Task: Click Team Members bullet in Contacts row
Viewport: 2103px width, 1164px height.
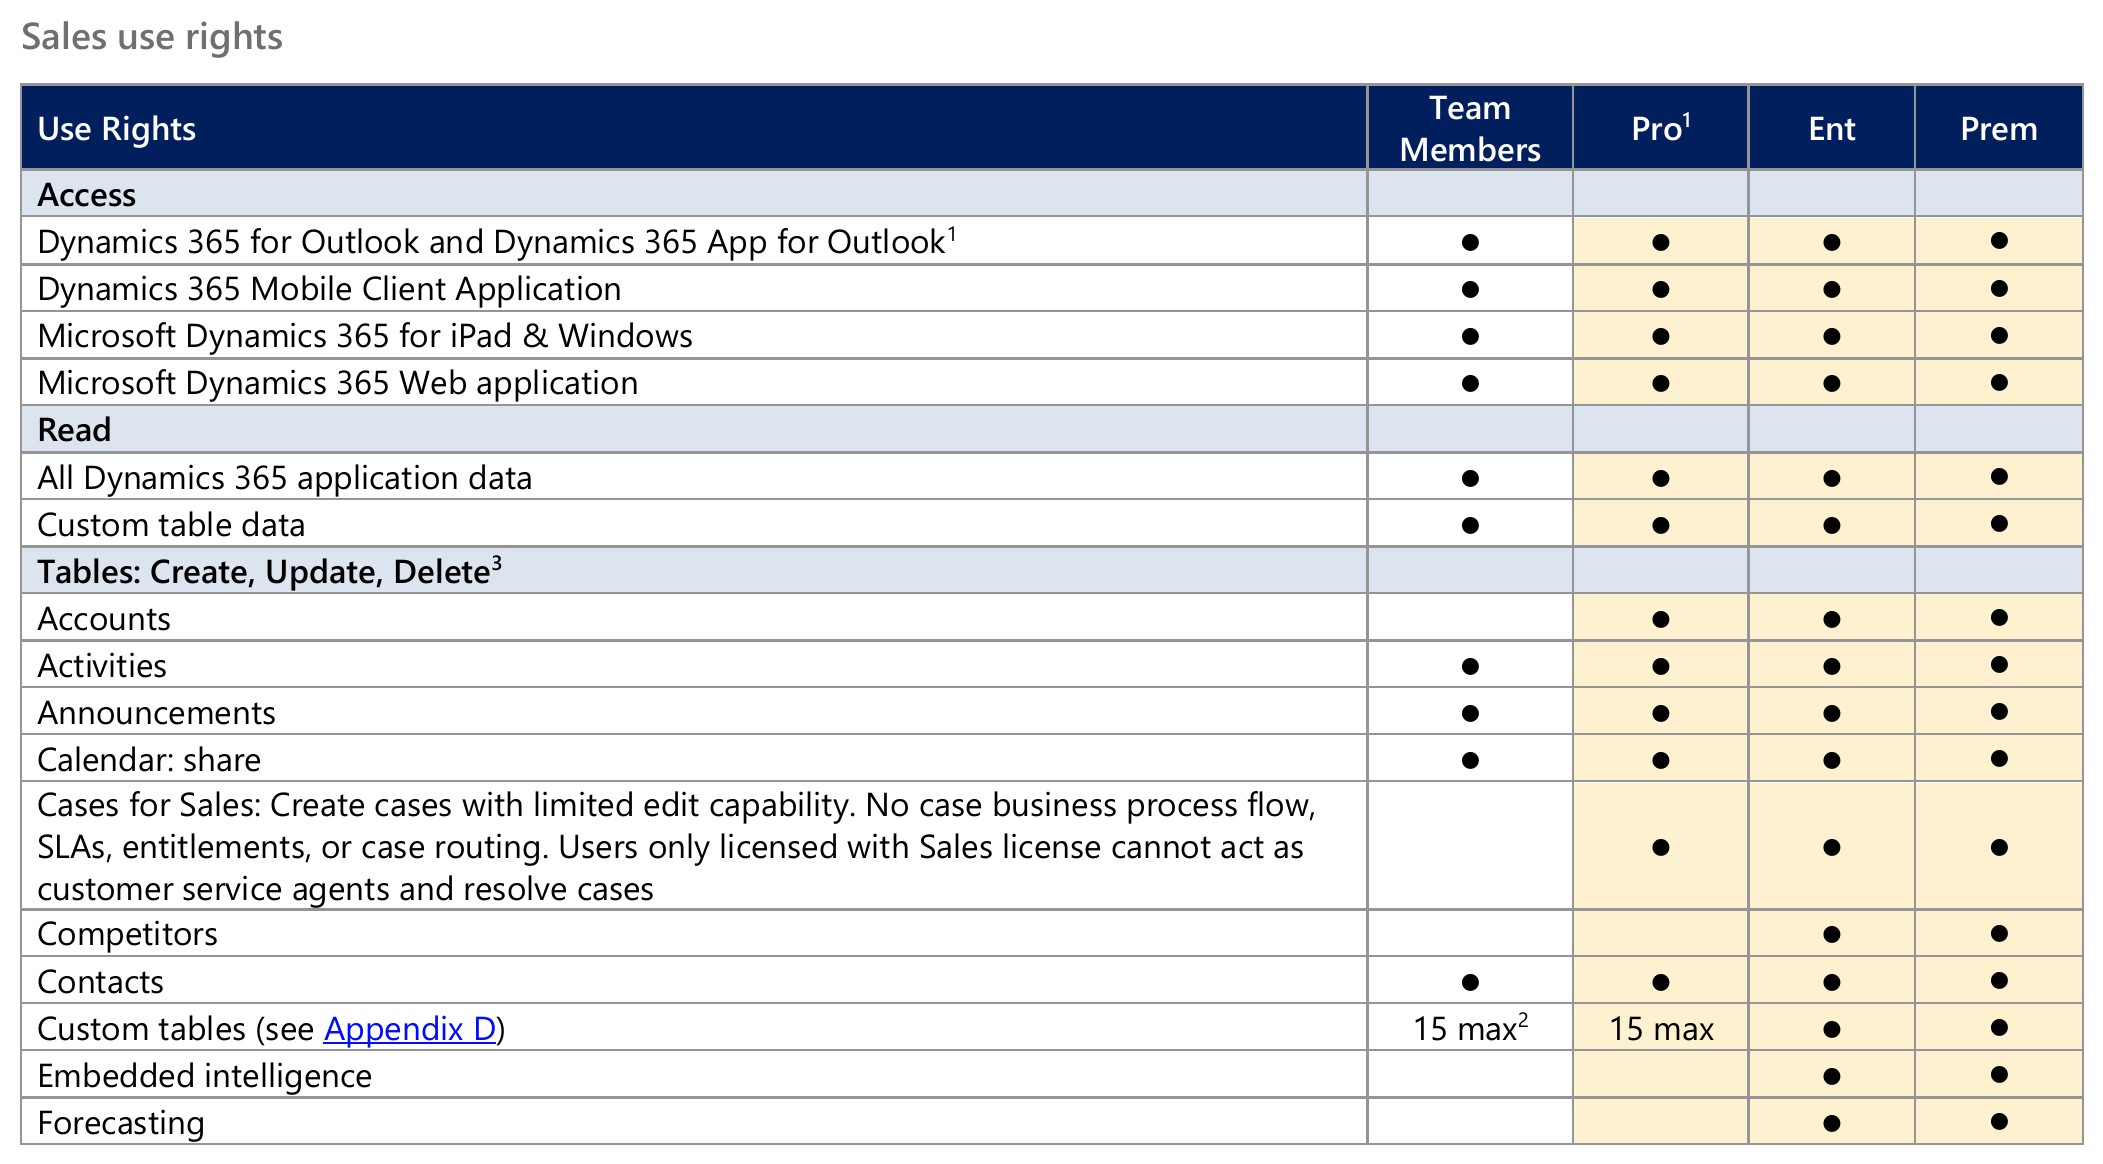Action: [1469, 982]
